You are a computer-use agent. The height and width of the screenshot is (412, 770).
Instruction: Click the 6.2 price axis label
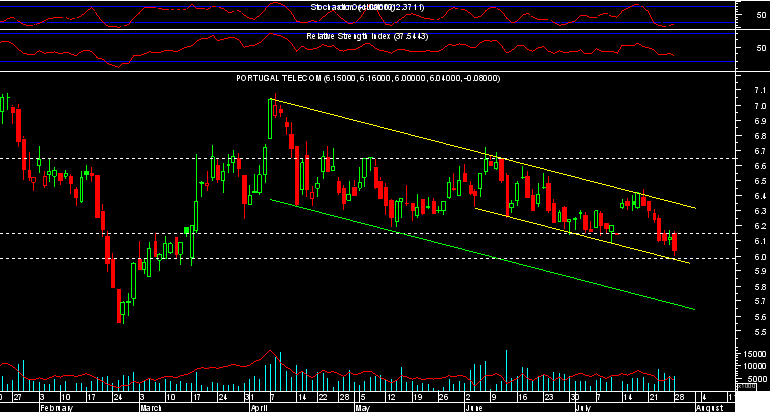coord(759,226)
